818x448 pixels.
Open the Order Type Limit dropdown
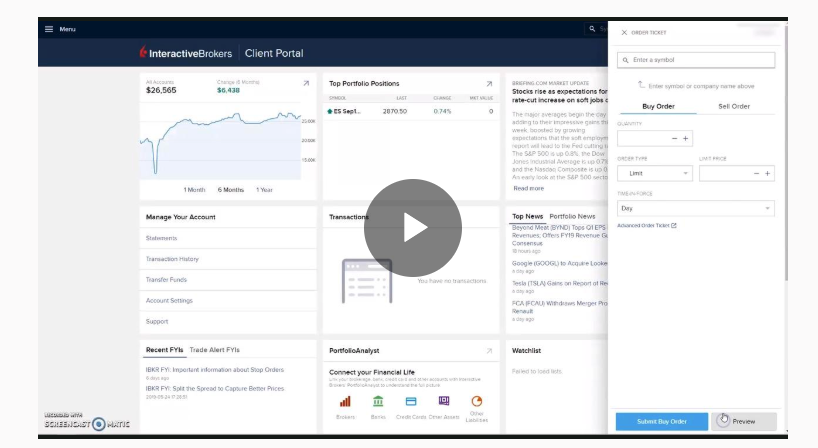click(x=654, y=173)
